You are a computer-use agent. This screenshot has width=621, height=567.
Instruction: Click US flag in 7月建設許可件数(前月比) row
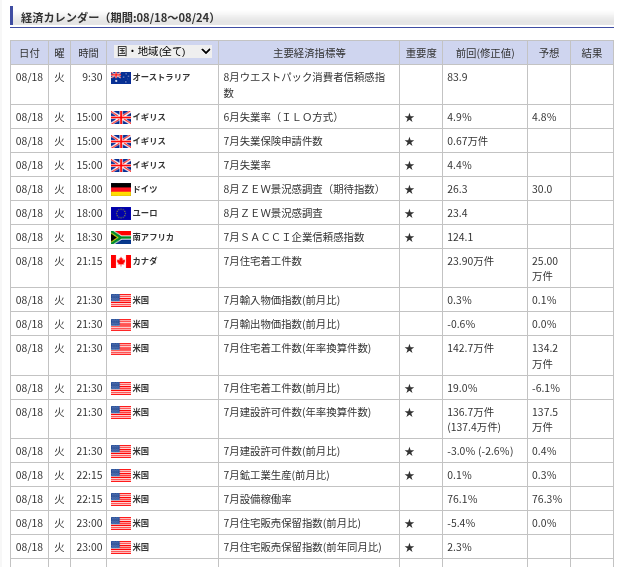point(121,451)
